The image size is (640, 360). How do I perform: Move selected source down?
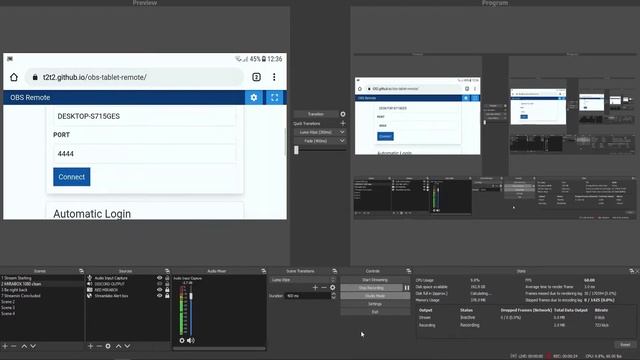click(127, 346)
